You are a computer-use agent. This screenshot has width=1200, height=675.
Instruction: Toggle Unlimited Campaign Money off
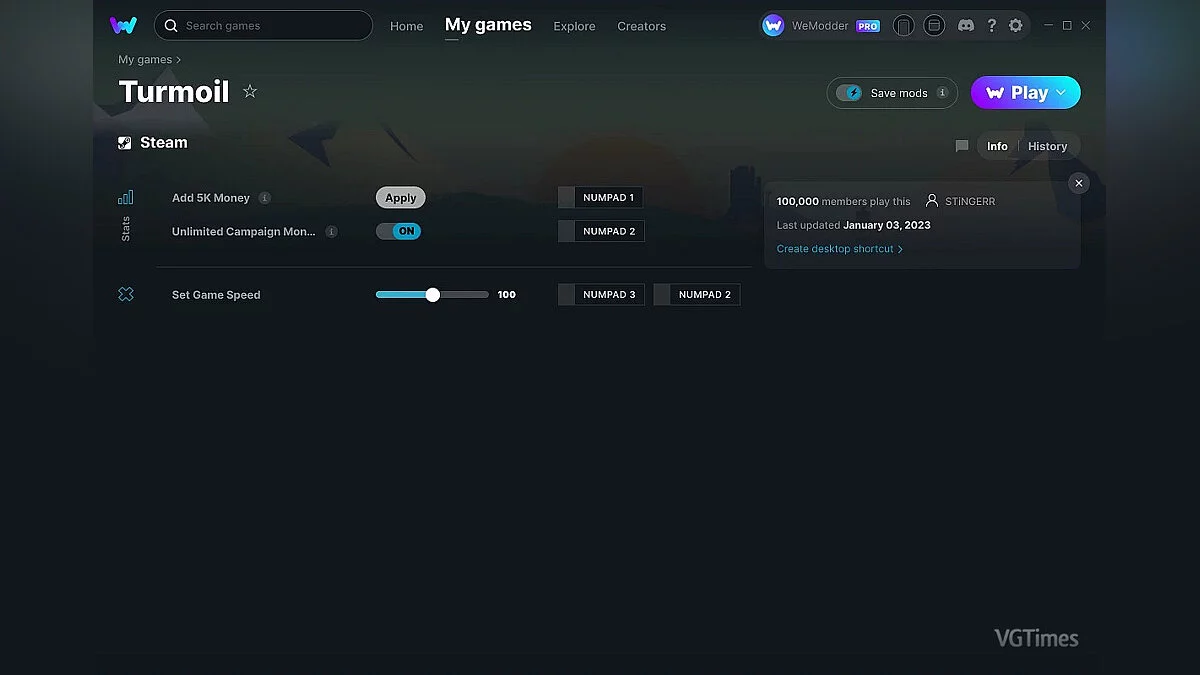pos(399,231)
